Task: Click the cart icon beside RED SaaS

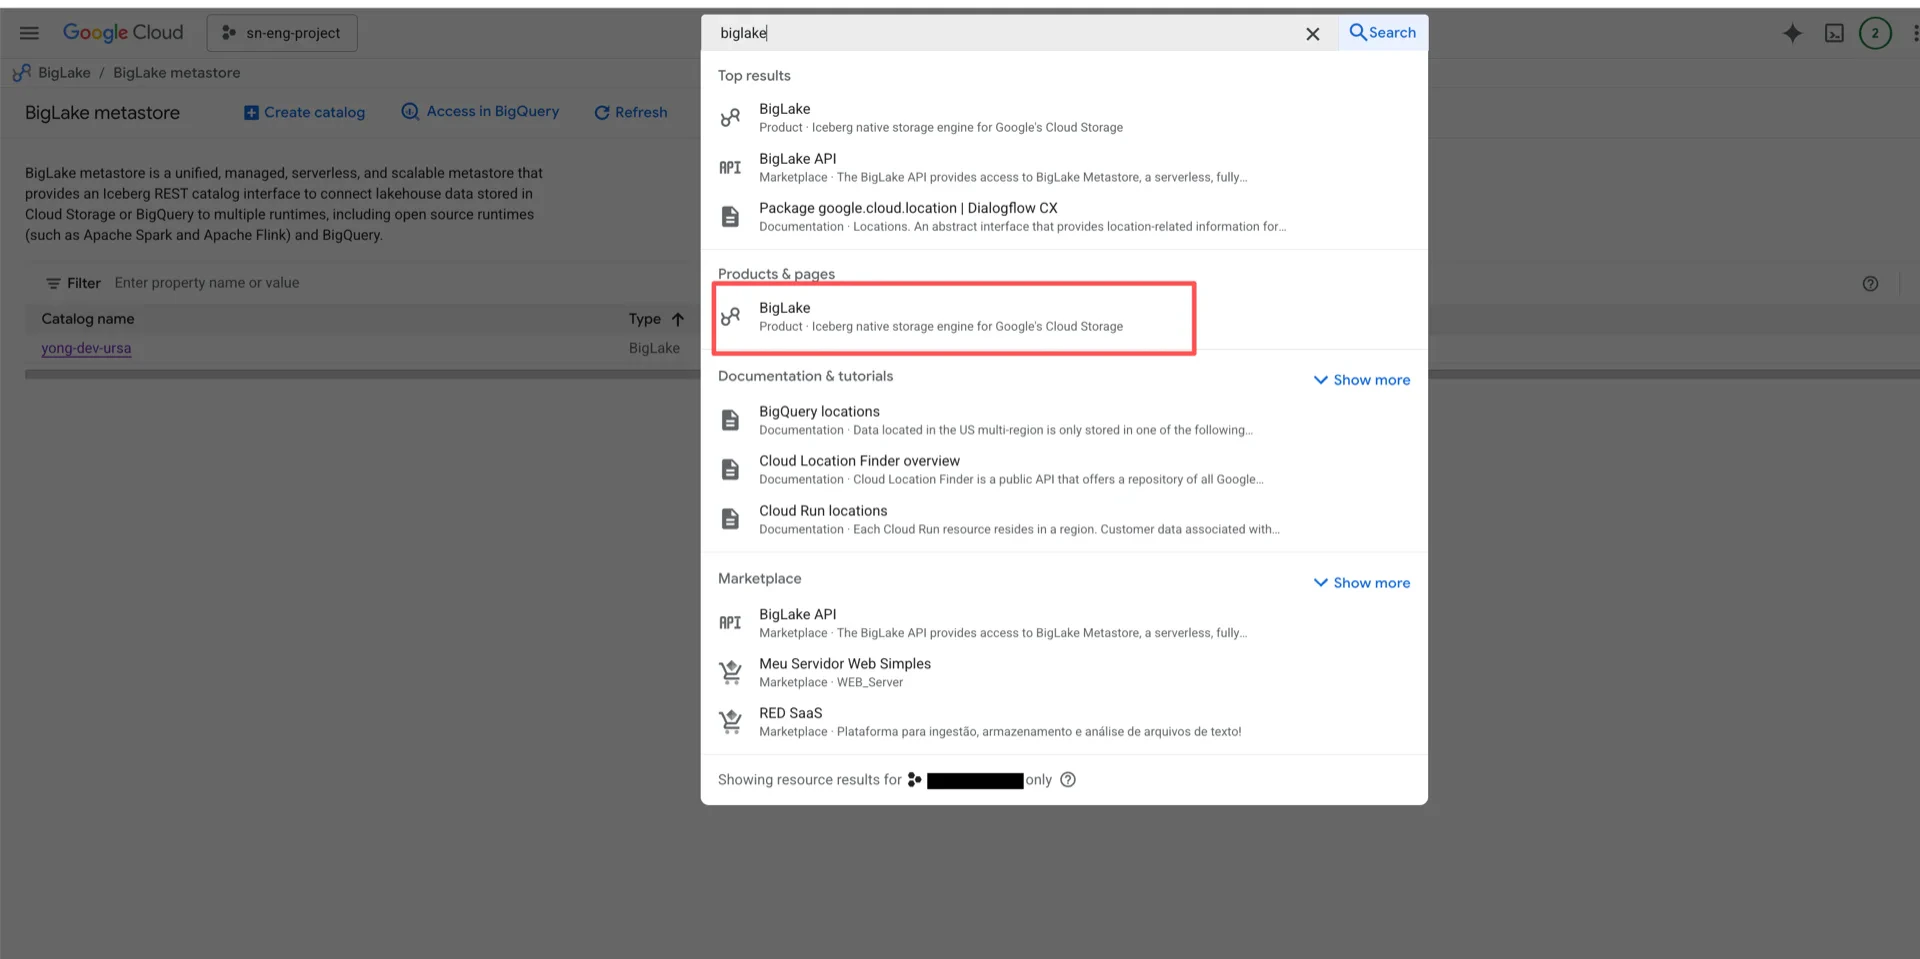Action: coord(730,722)
